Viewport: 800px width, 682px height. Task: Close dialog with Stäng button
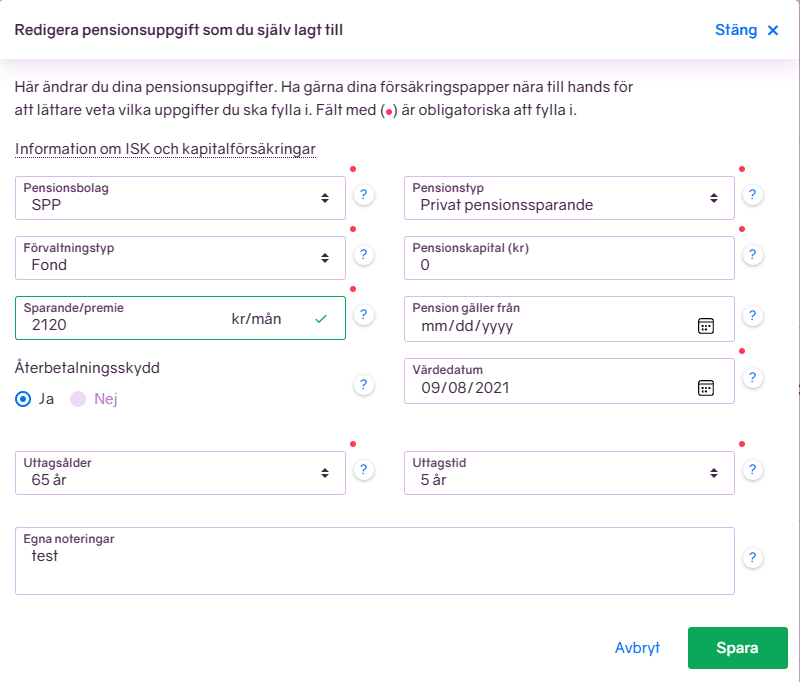[x=746, y=30]
